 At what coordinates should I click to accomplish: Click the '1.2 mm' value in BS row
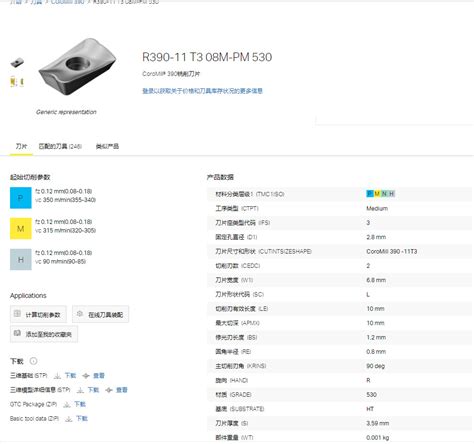(376, 337)
